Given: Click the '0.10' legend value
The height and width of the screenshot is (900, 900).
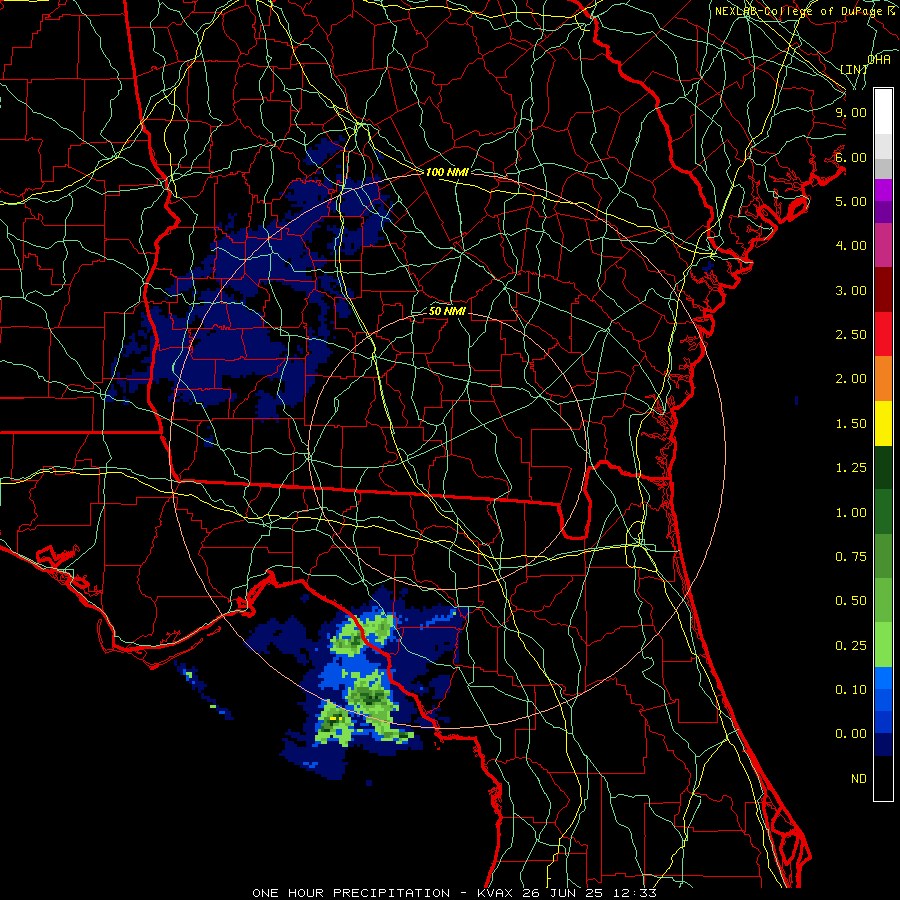Looking at the screenshot, I should (851, 690).
